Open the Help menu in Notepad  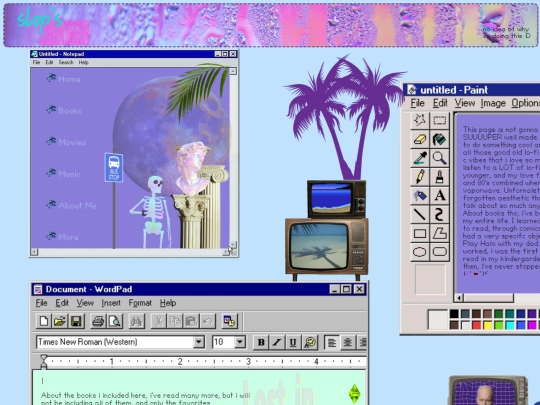[x=83, y=62]
